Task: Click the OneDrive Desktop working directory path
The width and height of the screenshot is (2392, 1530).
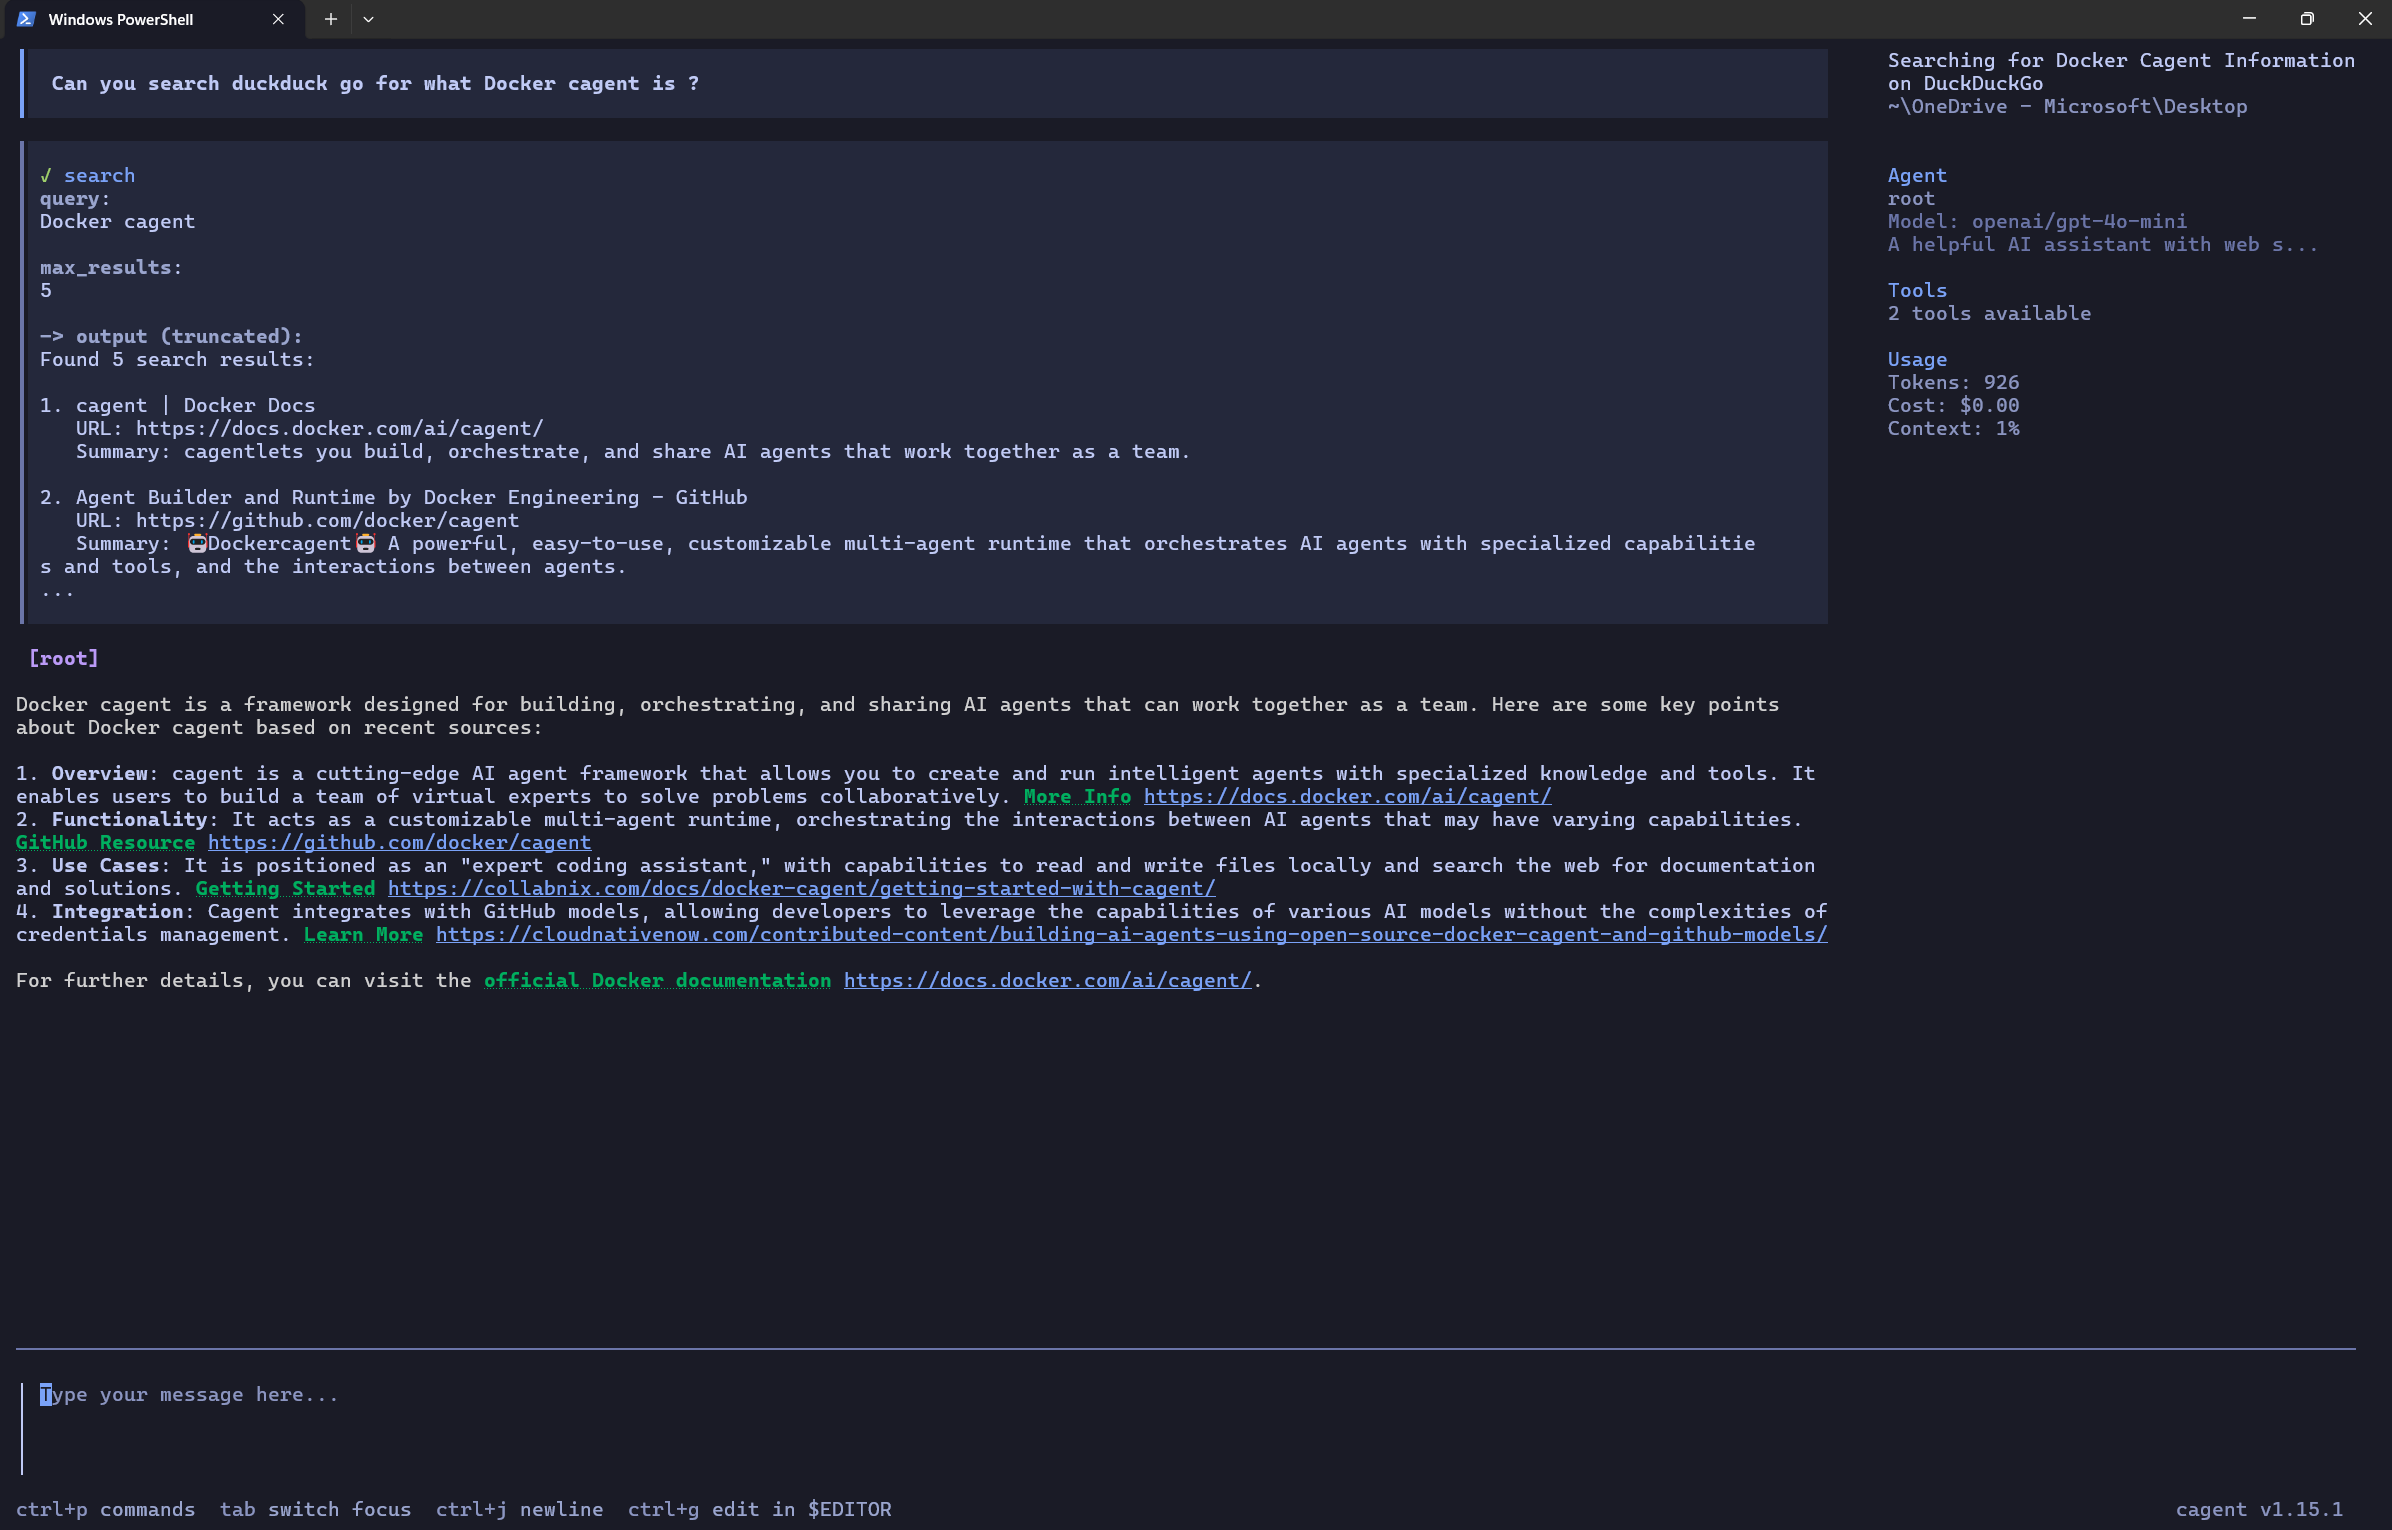Action: 2067,107
